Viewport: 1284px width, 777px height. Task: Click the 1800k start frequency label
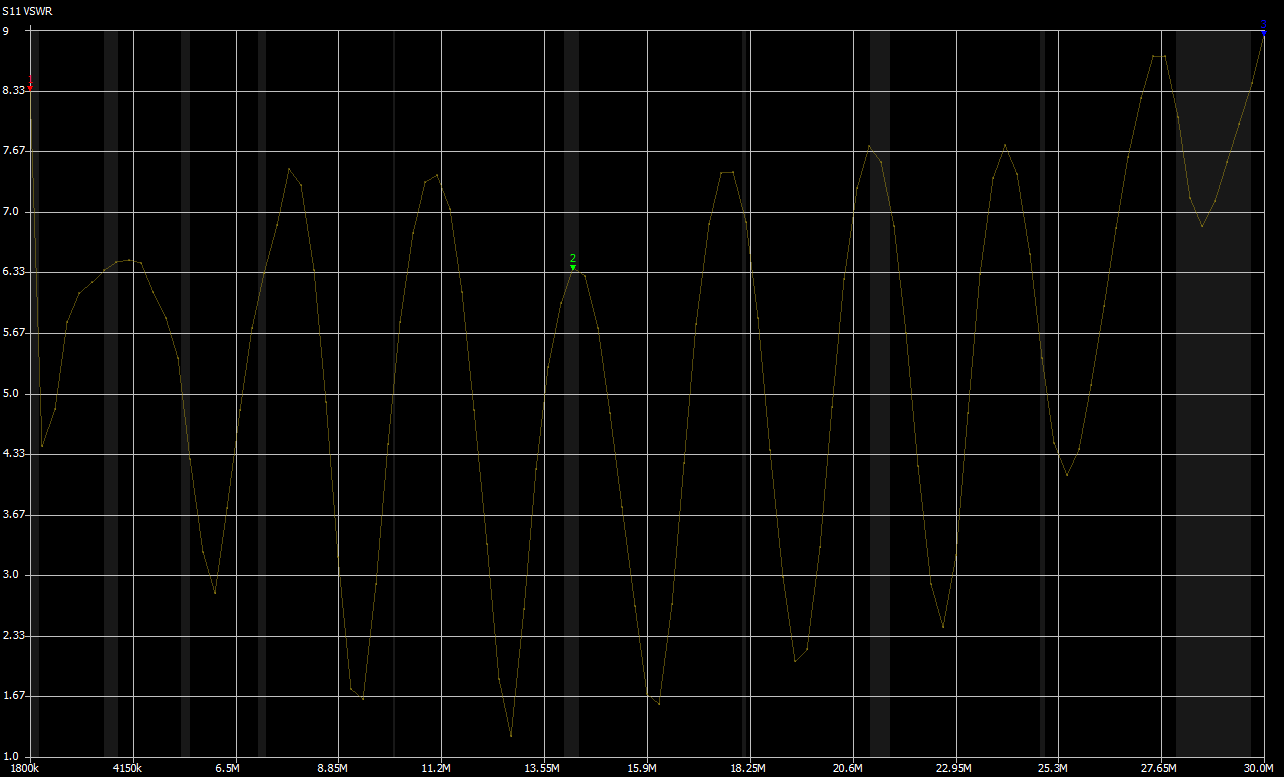tap(19, 768)
